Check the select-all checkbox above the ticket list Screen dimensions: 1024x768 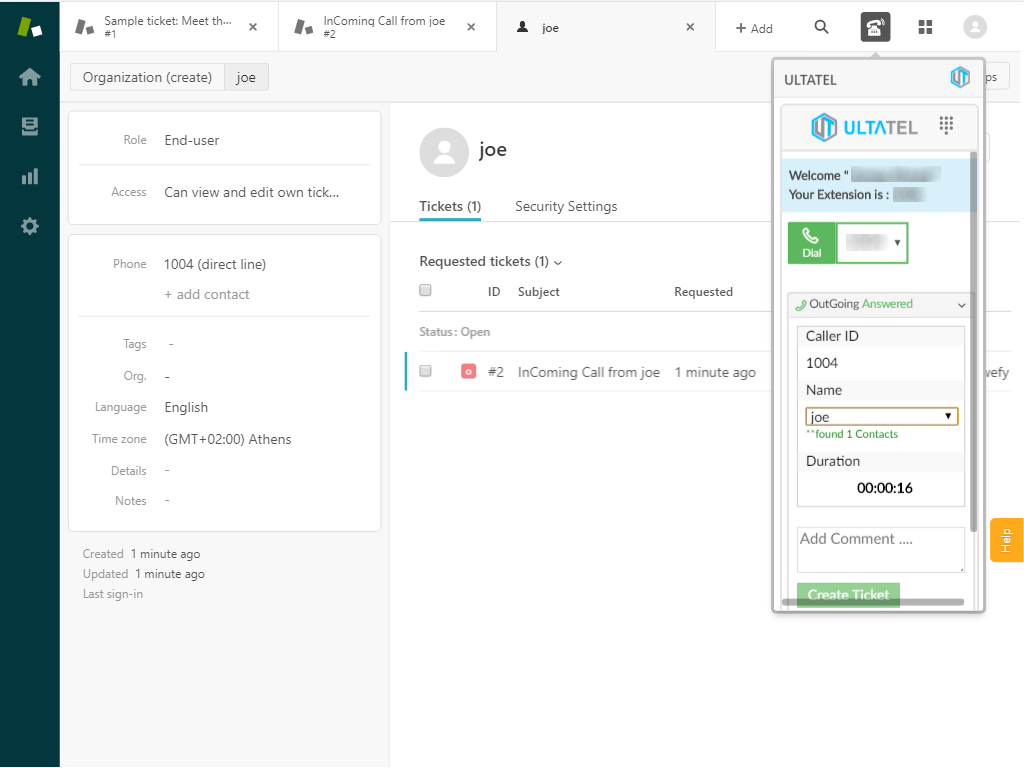tap(425, 290)
